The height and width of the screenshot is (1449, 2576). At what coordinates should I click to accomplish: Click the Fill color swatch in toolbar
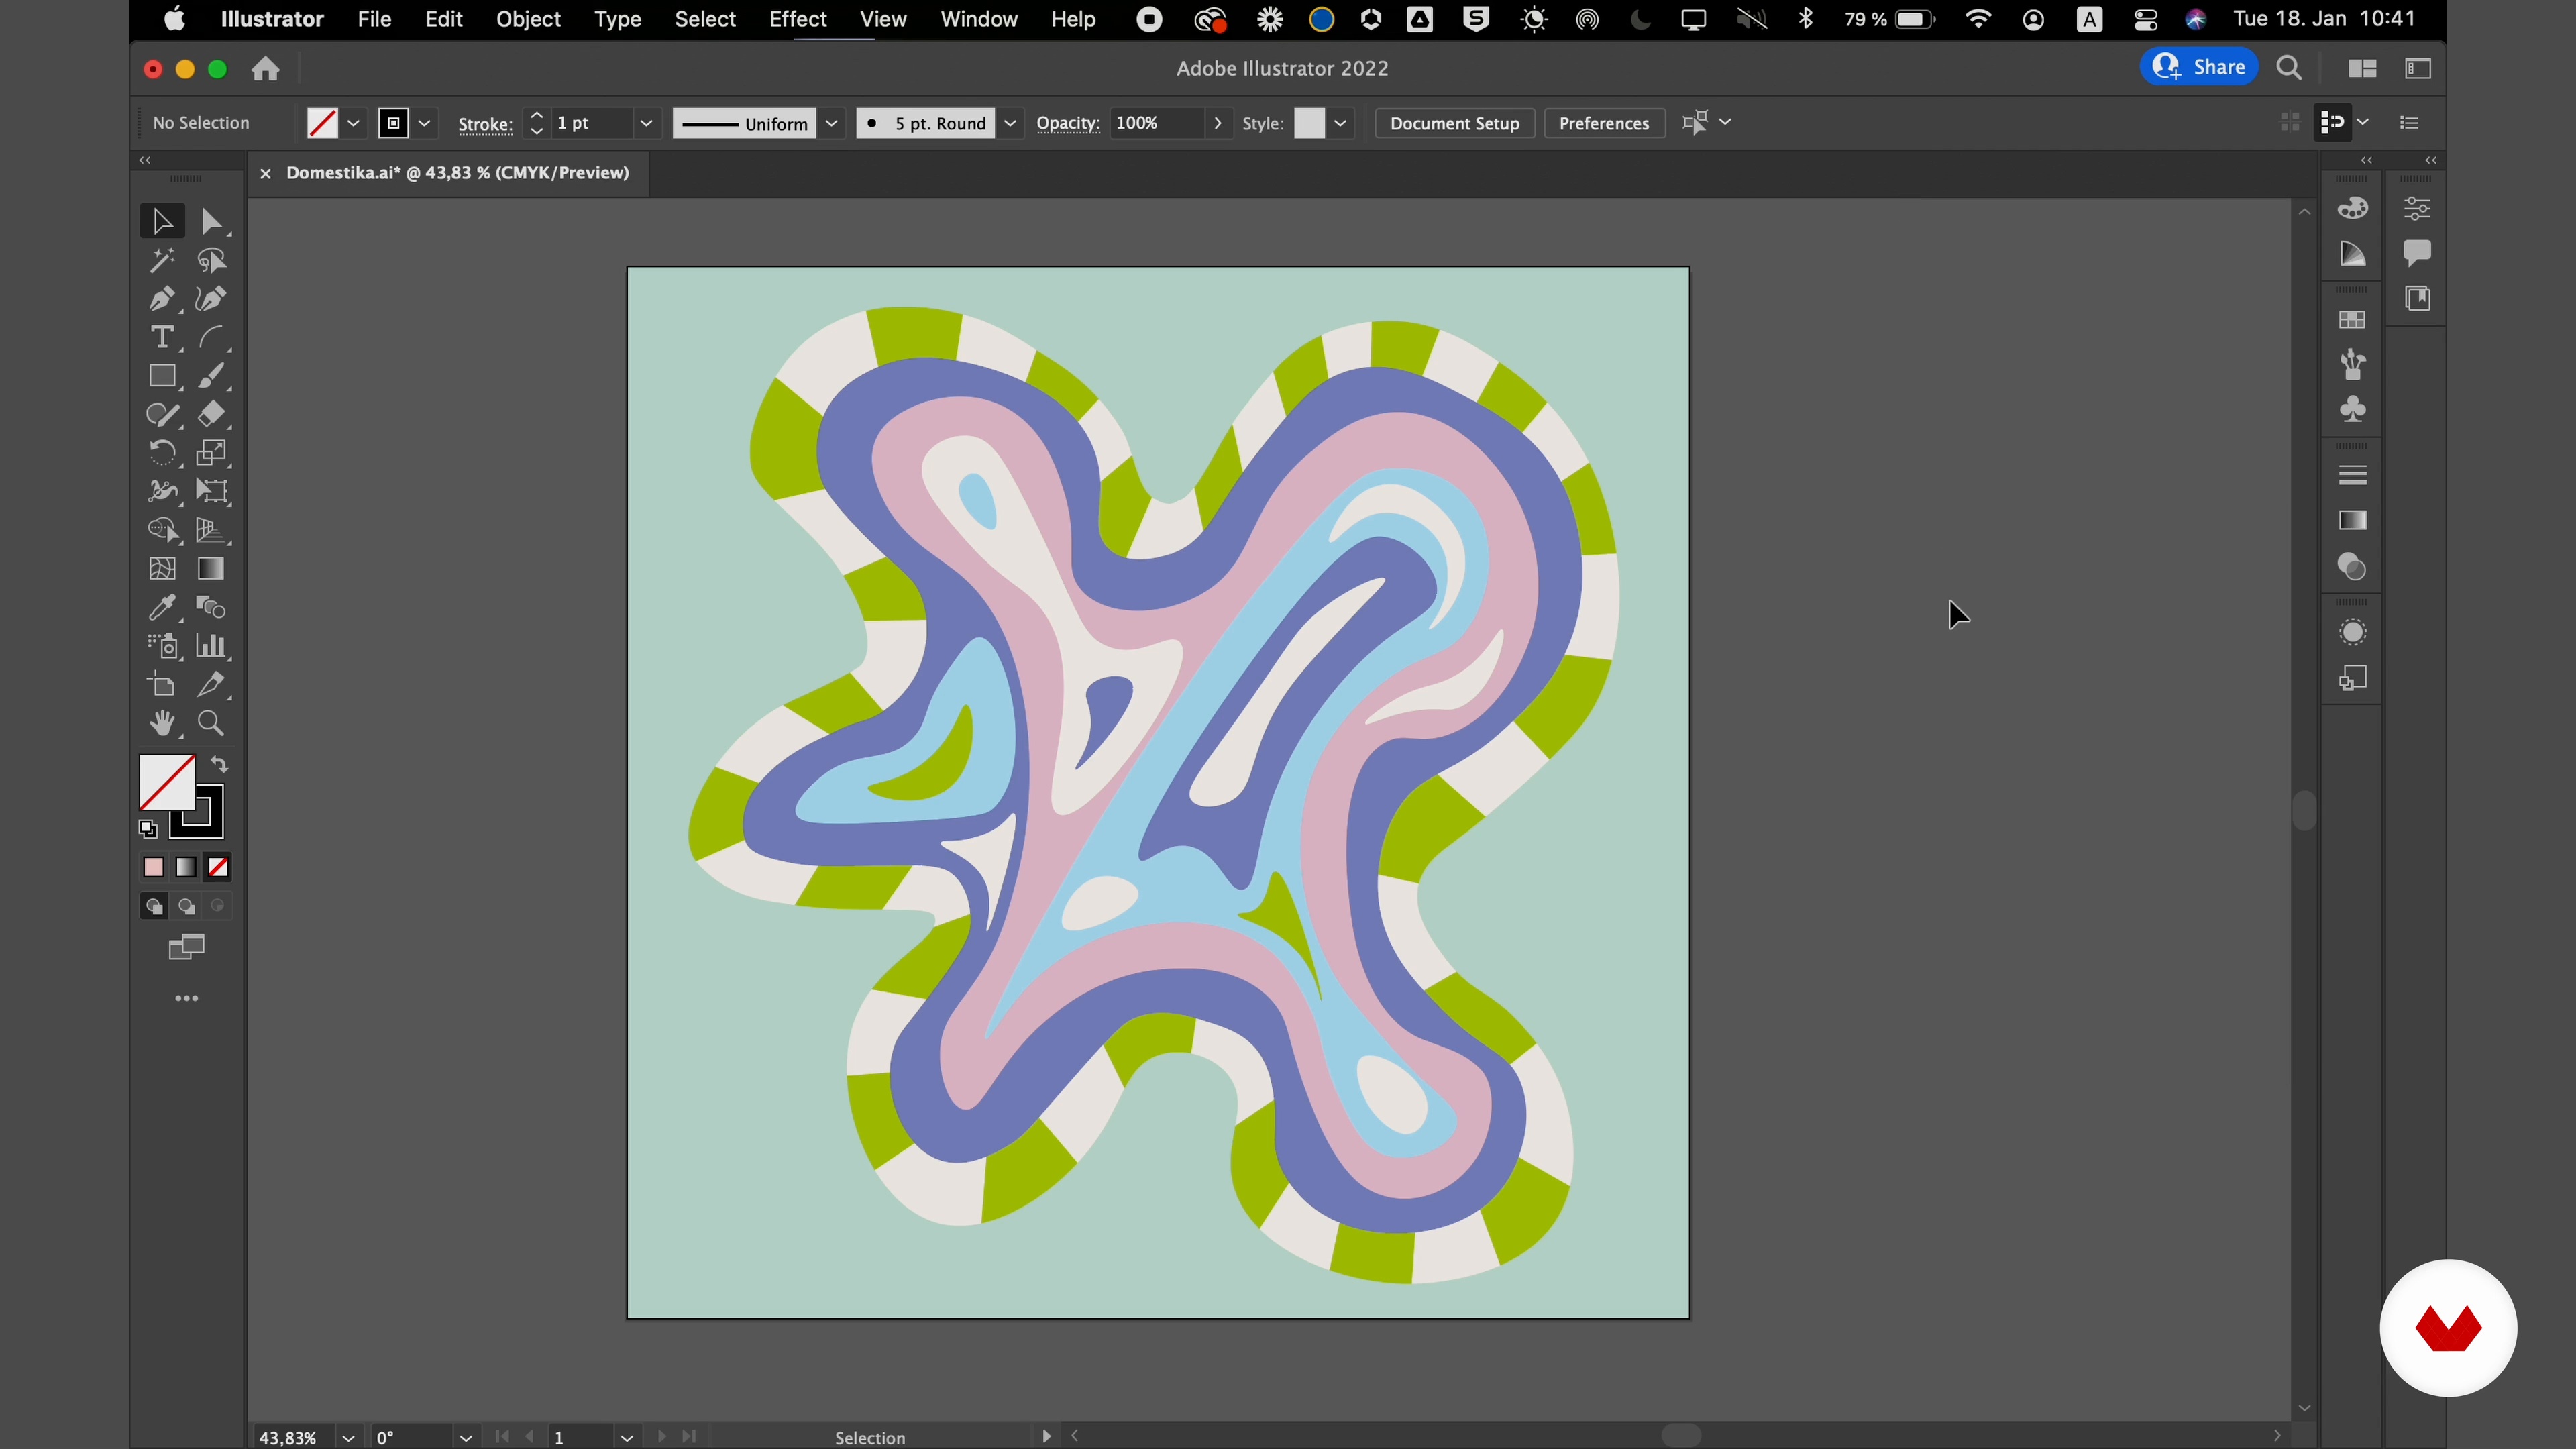[x=166, y=782]
